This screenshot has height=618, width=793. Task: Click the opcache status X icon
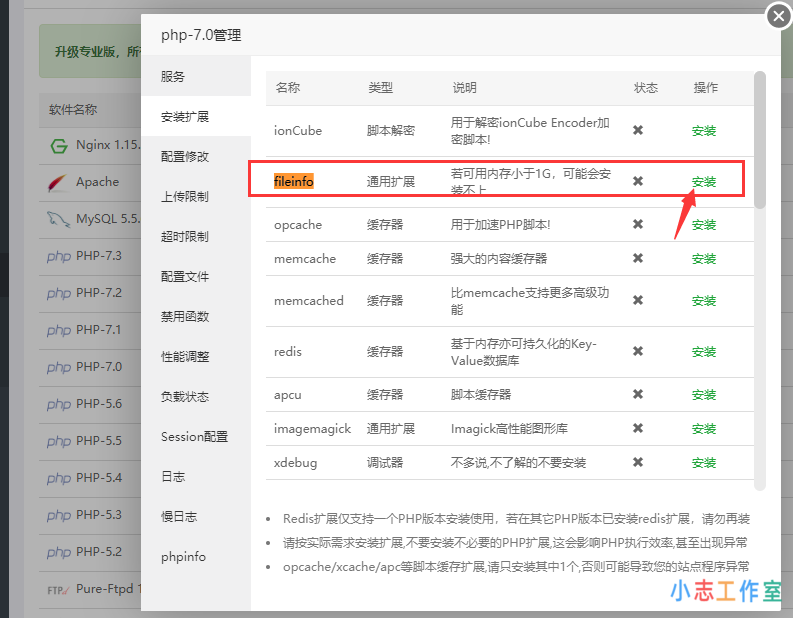tap(638, 224)
